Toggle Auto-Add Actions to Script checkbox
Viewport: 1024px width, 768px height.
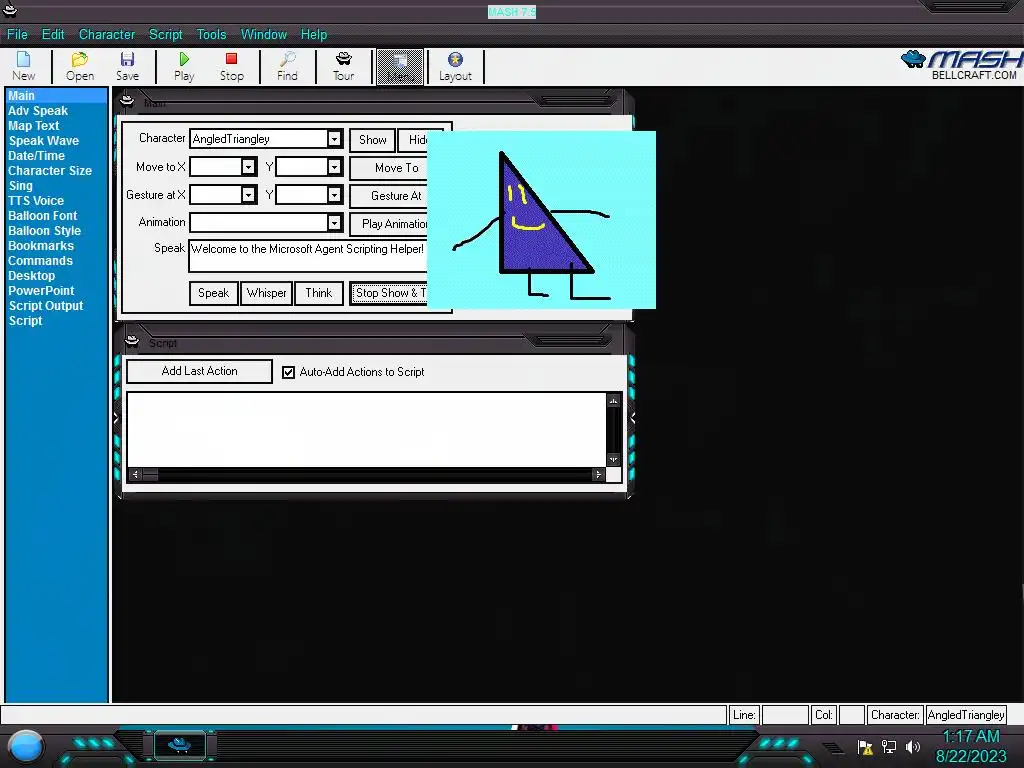(x=288, y=372)
